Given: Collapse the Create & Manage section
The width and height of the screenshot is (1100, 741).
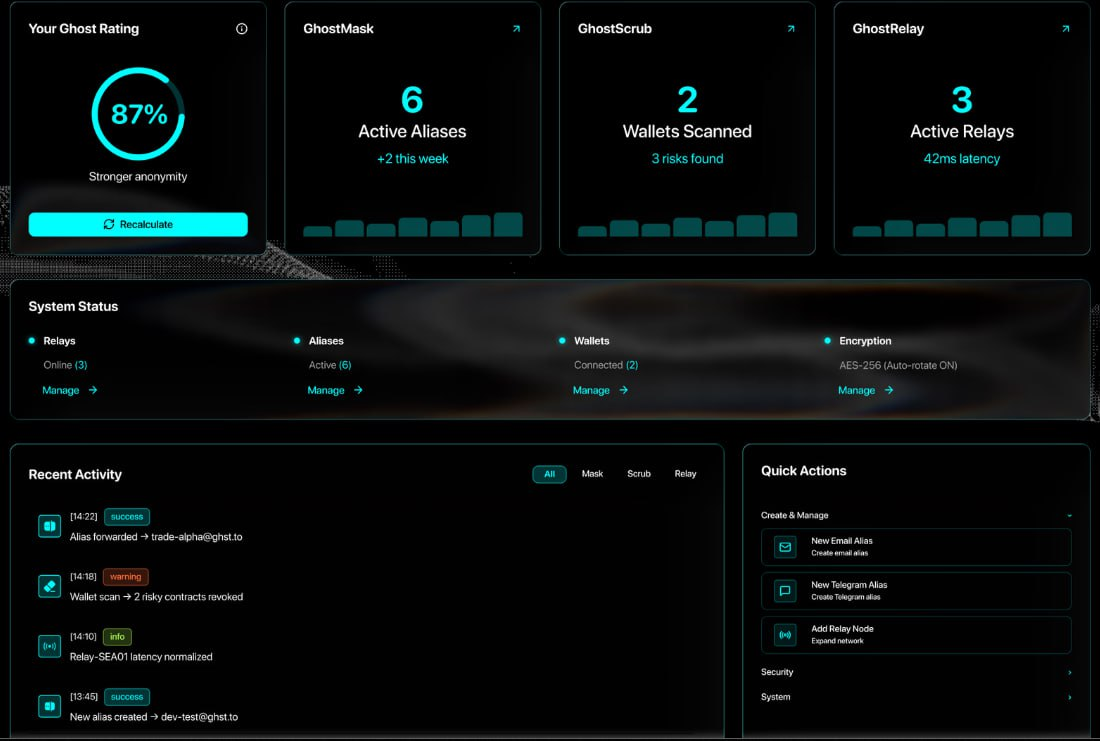Looking at the screenshot, I should (1069, 516).
